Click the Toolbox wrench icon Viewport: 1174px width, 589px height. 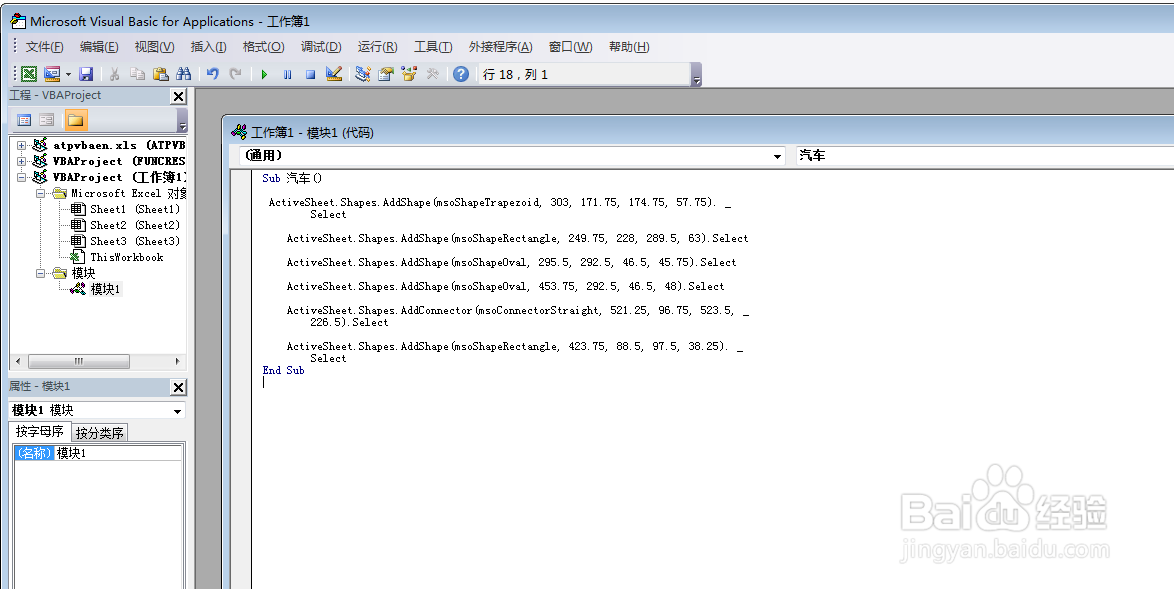coord(432,74)
